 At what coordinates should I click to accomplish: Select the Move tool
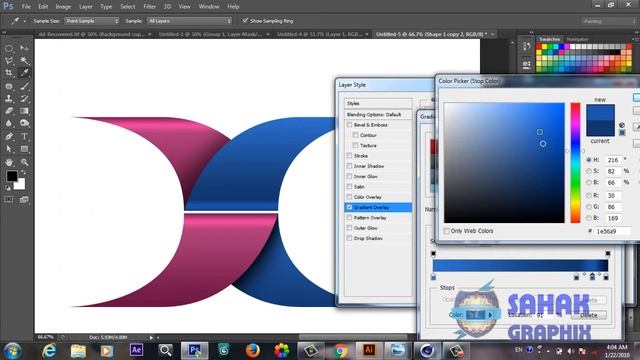coord(24,49)
